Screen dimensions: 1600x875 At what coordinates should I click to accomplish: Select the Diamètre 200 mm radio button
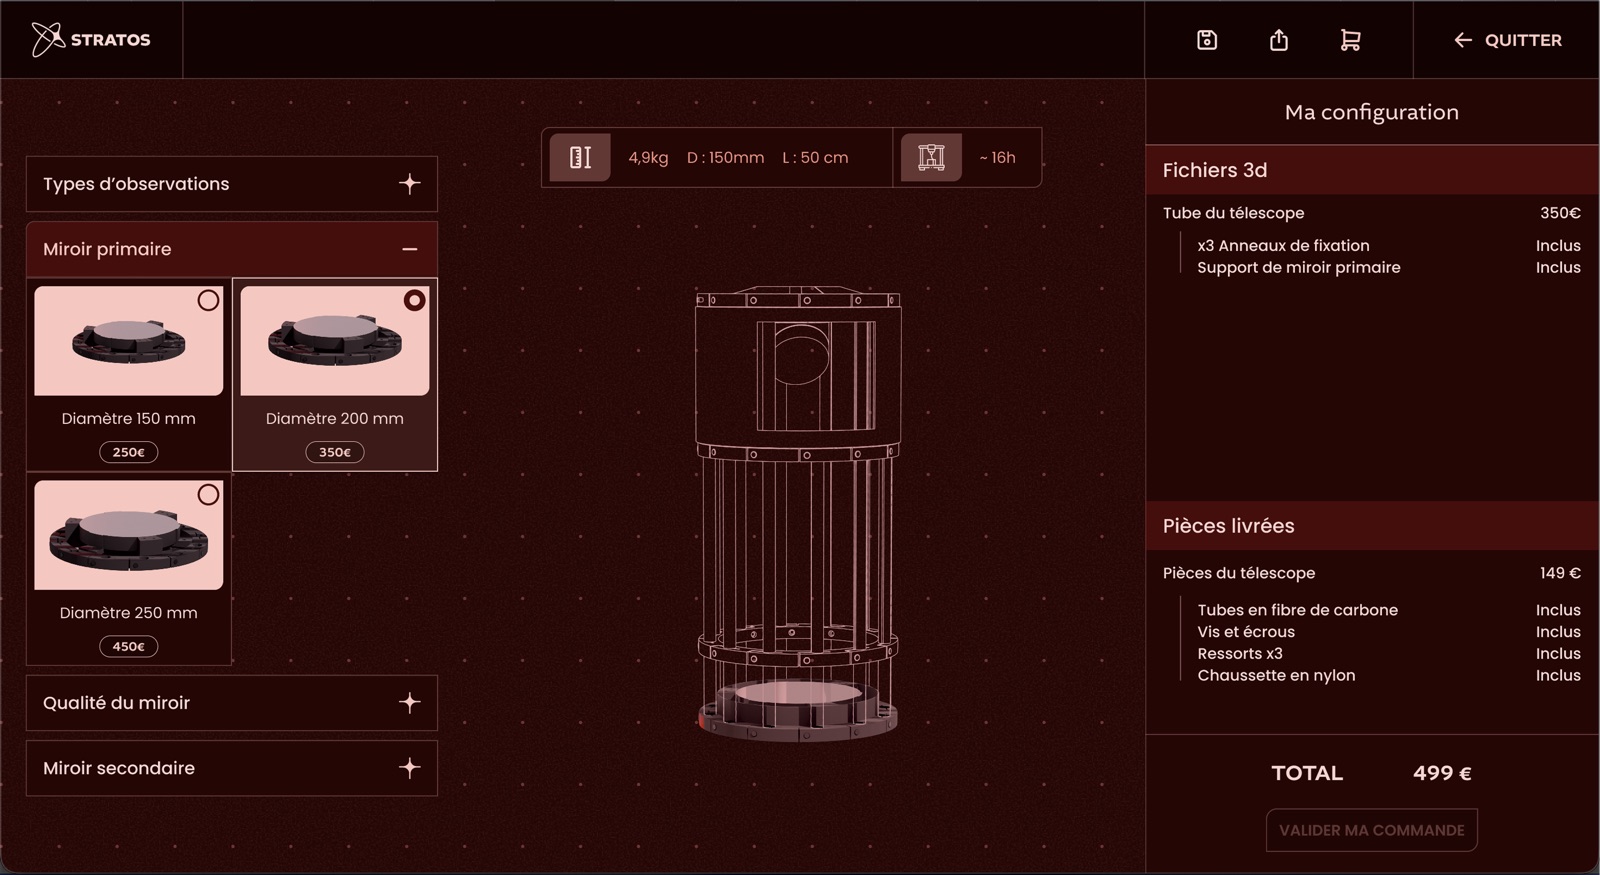point(414,300)
